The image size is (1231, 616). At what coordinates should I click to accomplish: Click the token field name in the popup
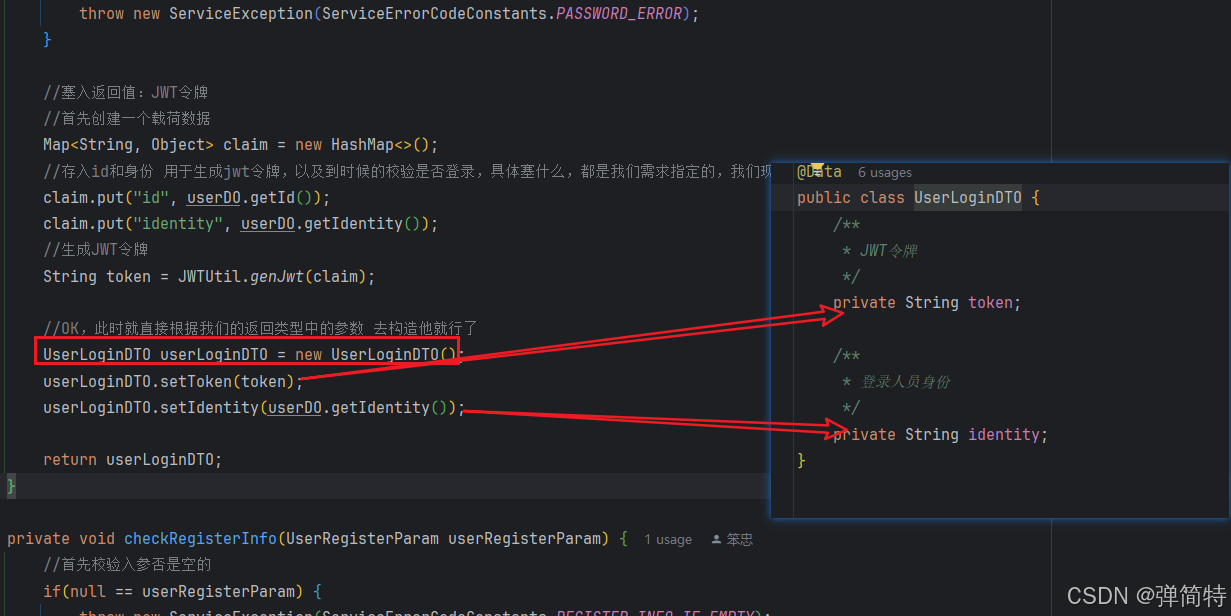point(991,302)
